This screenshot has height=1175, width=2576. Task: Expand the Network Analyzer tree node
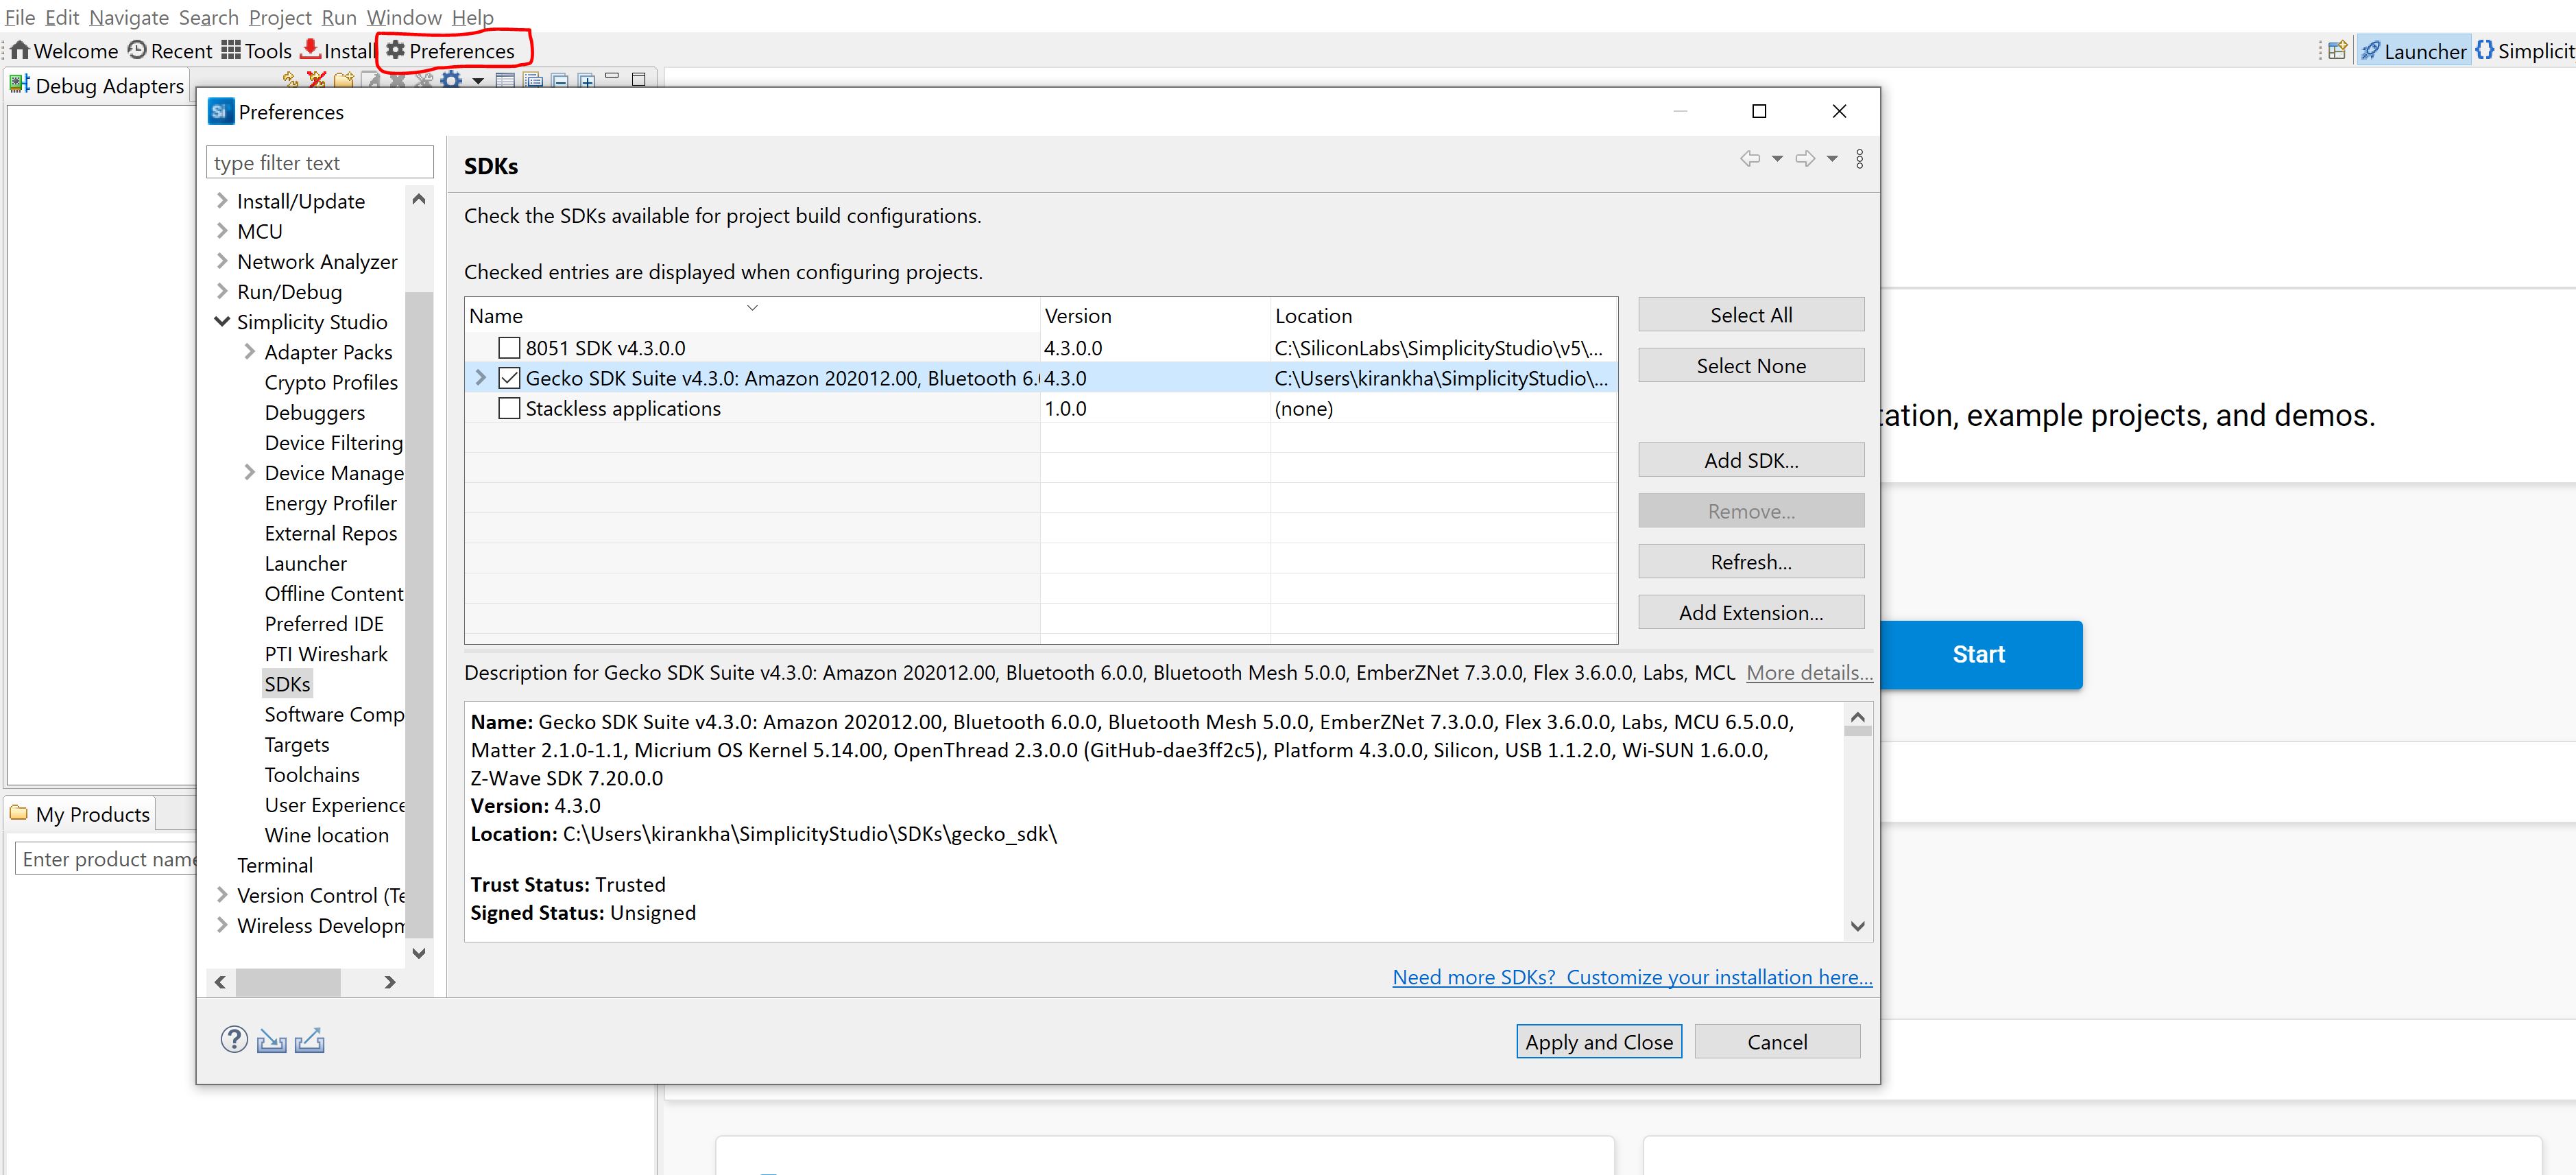click(x=222, y=261)
